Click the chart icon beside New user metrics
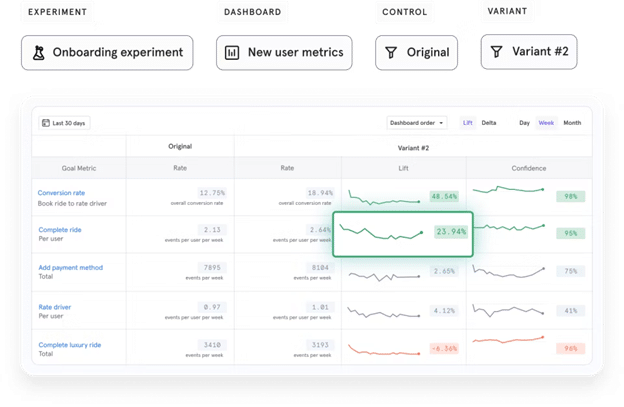The height and width of the screenshot is (407, 624). point(233,52)
